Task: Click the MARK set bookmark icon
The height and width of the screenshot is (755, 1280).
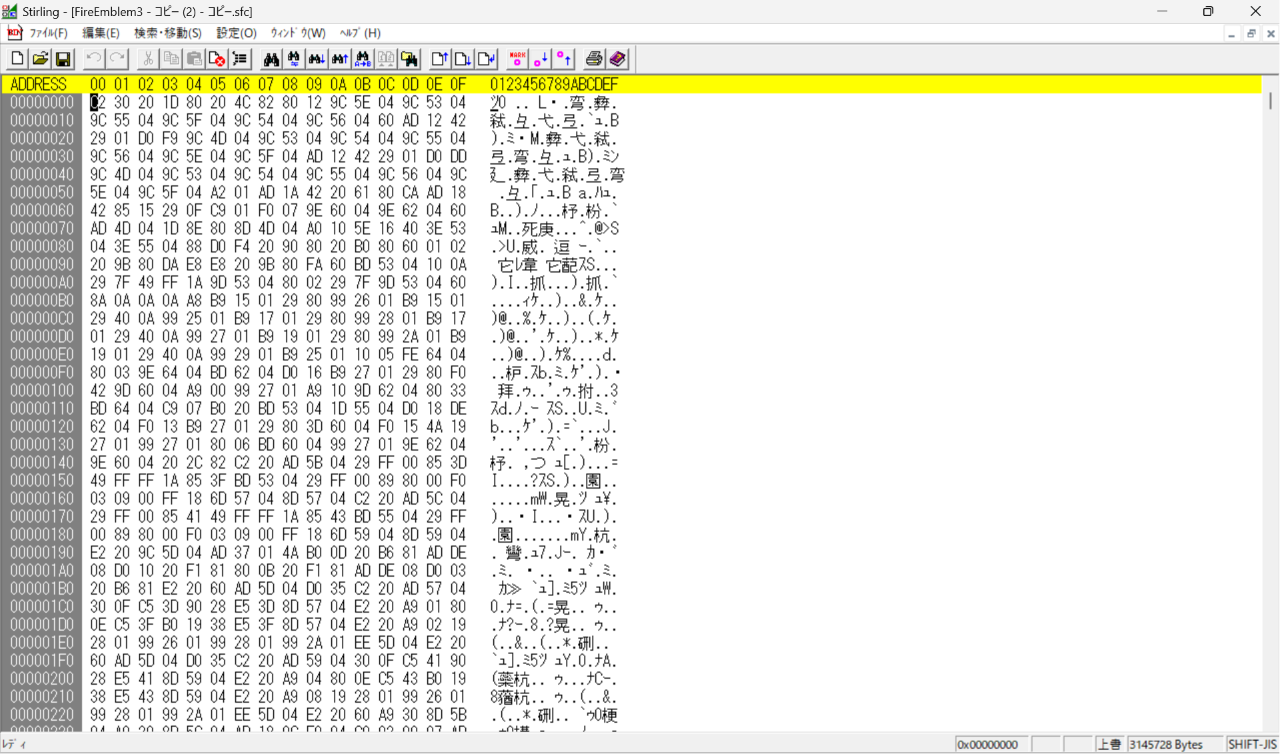Action: tap(518, 59)
